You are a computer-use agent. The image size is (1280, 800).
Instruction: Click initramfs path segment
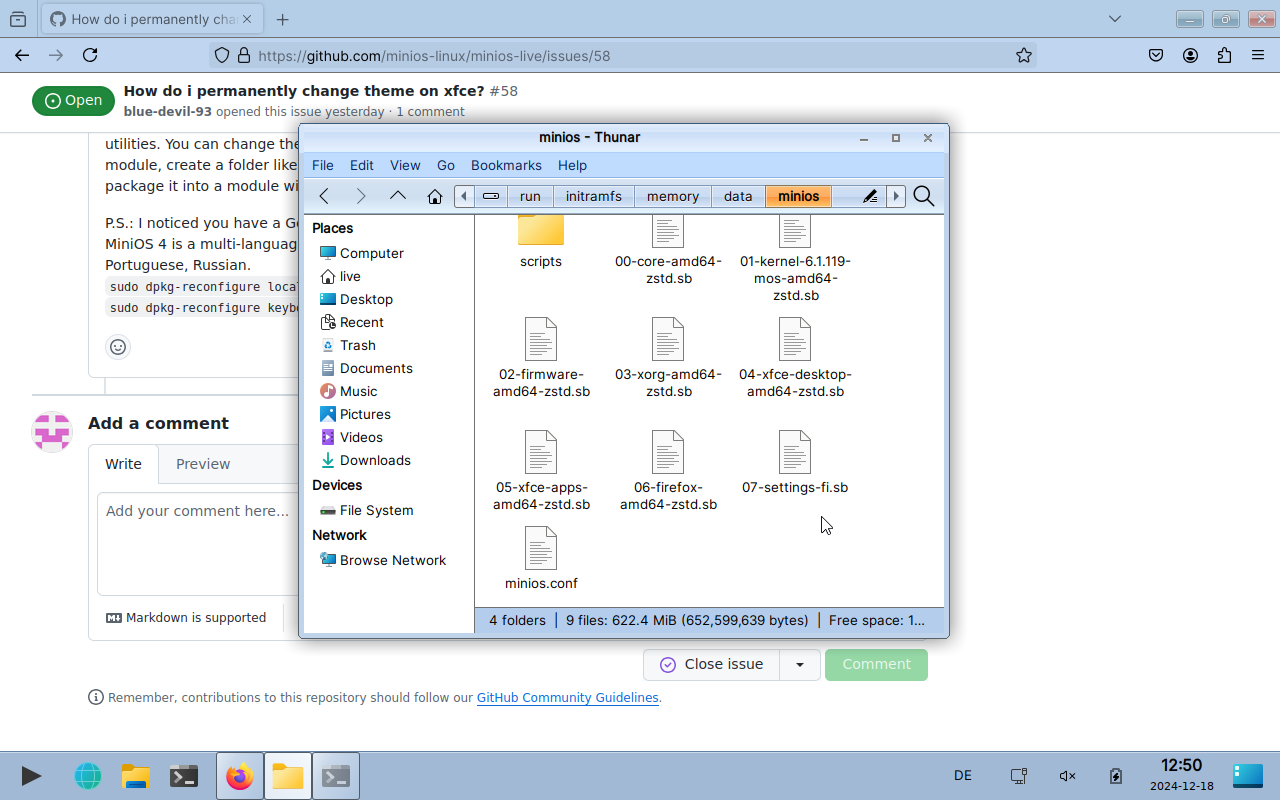(593, 196)
